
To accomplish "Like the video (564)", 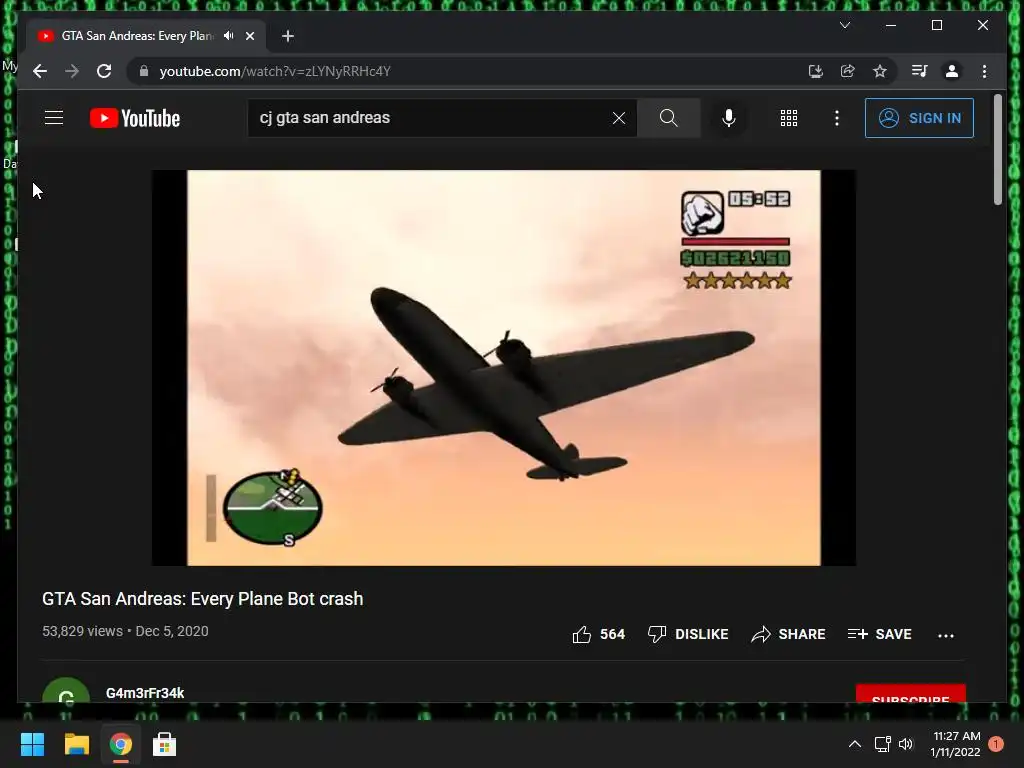I will (598, 634).
